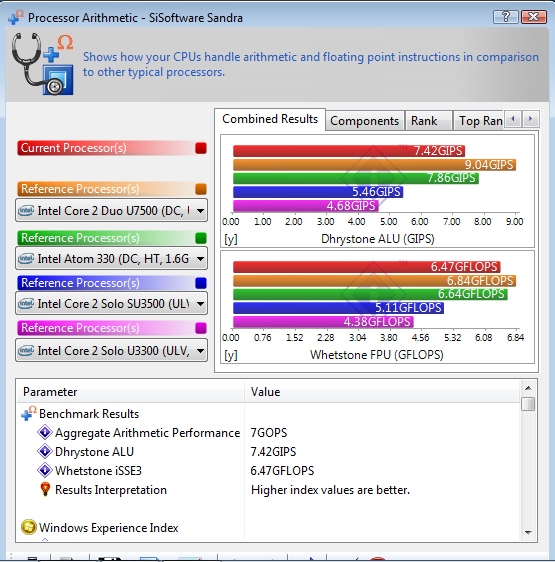Open the Rank tab
The image size is (555, 562).
(x=428, y=121)
